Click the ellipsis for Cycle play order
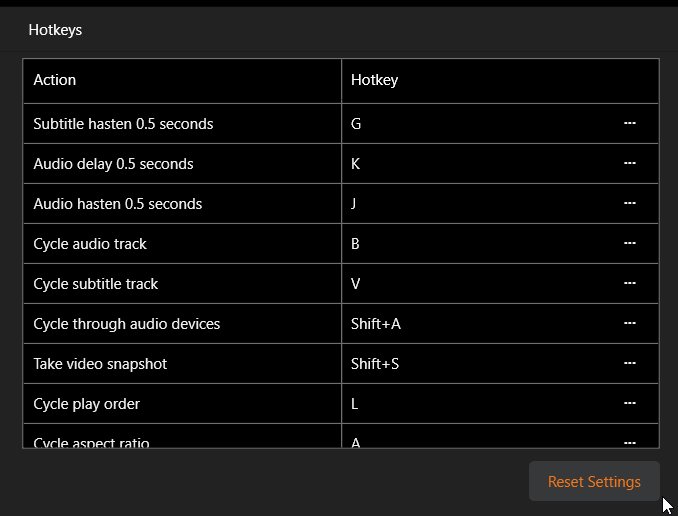This screenshot has width=678, height=516. pos(630,404)
